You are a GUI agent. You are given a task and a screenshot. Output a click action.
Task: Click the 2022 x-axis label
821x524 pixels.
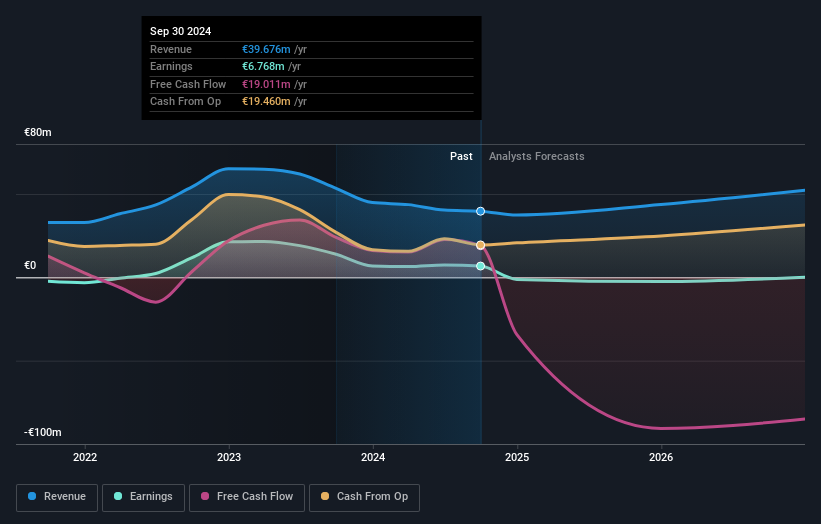tap(85, 458)
